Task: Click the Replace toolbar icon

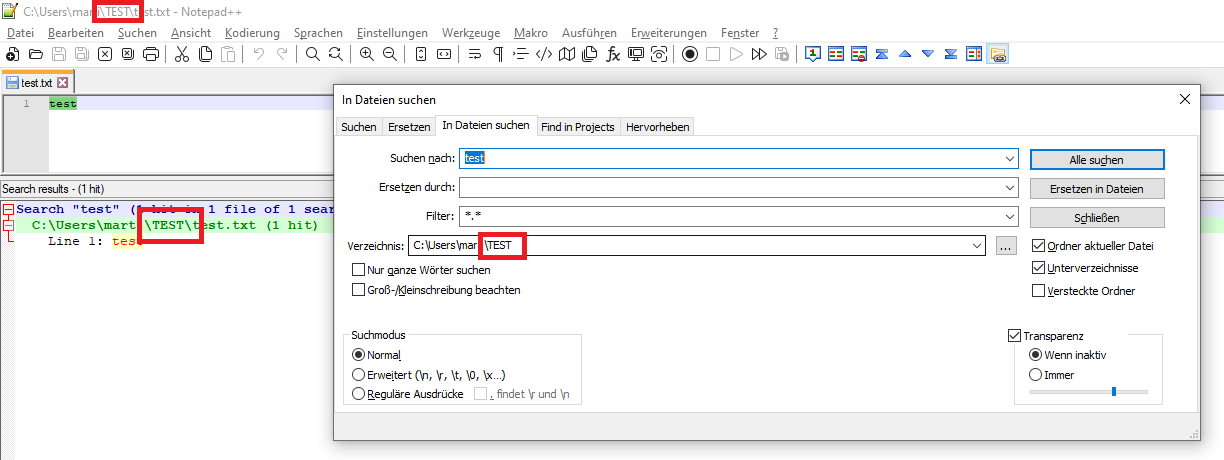Action: coord(336,54)
